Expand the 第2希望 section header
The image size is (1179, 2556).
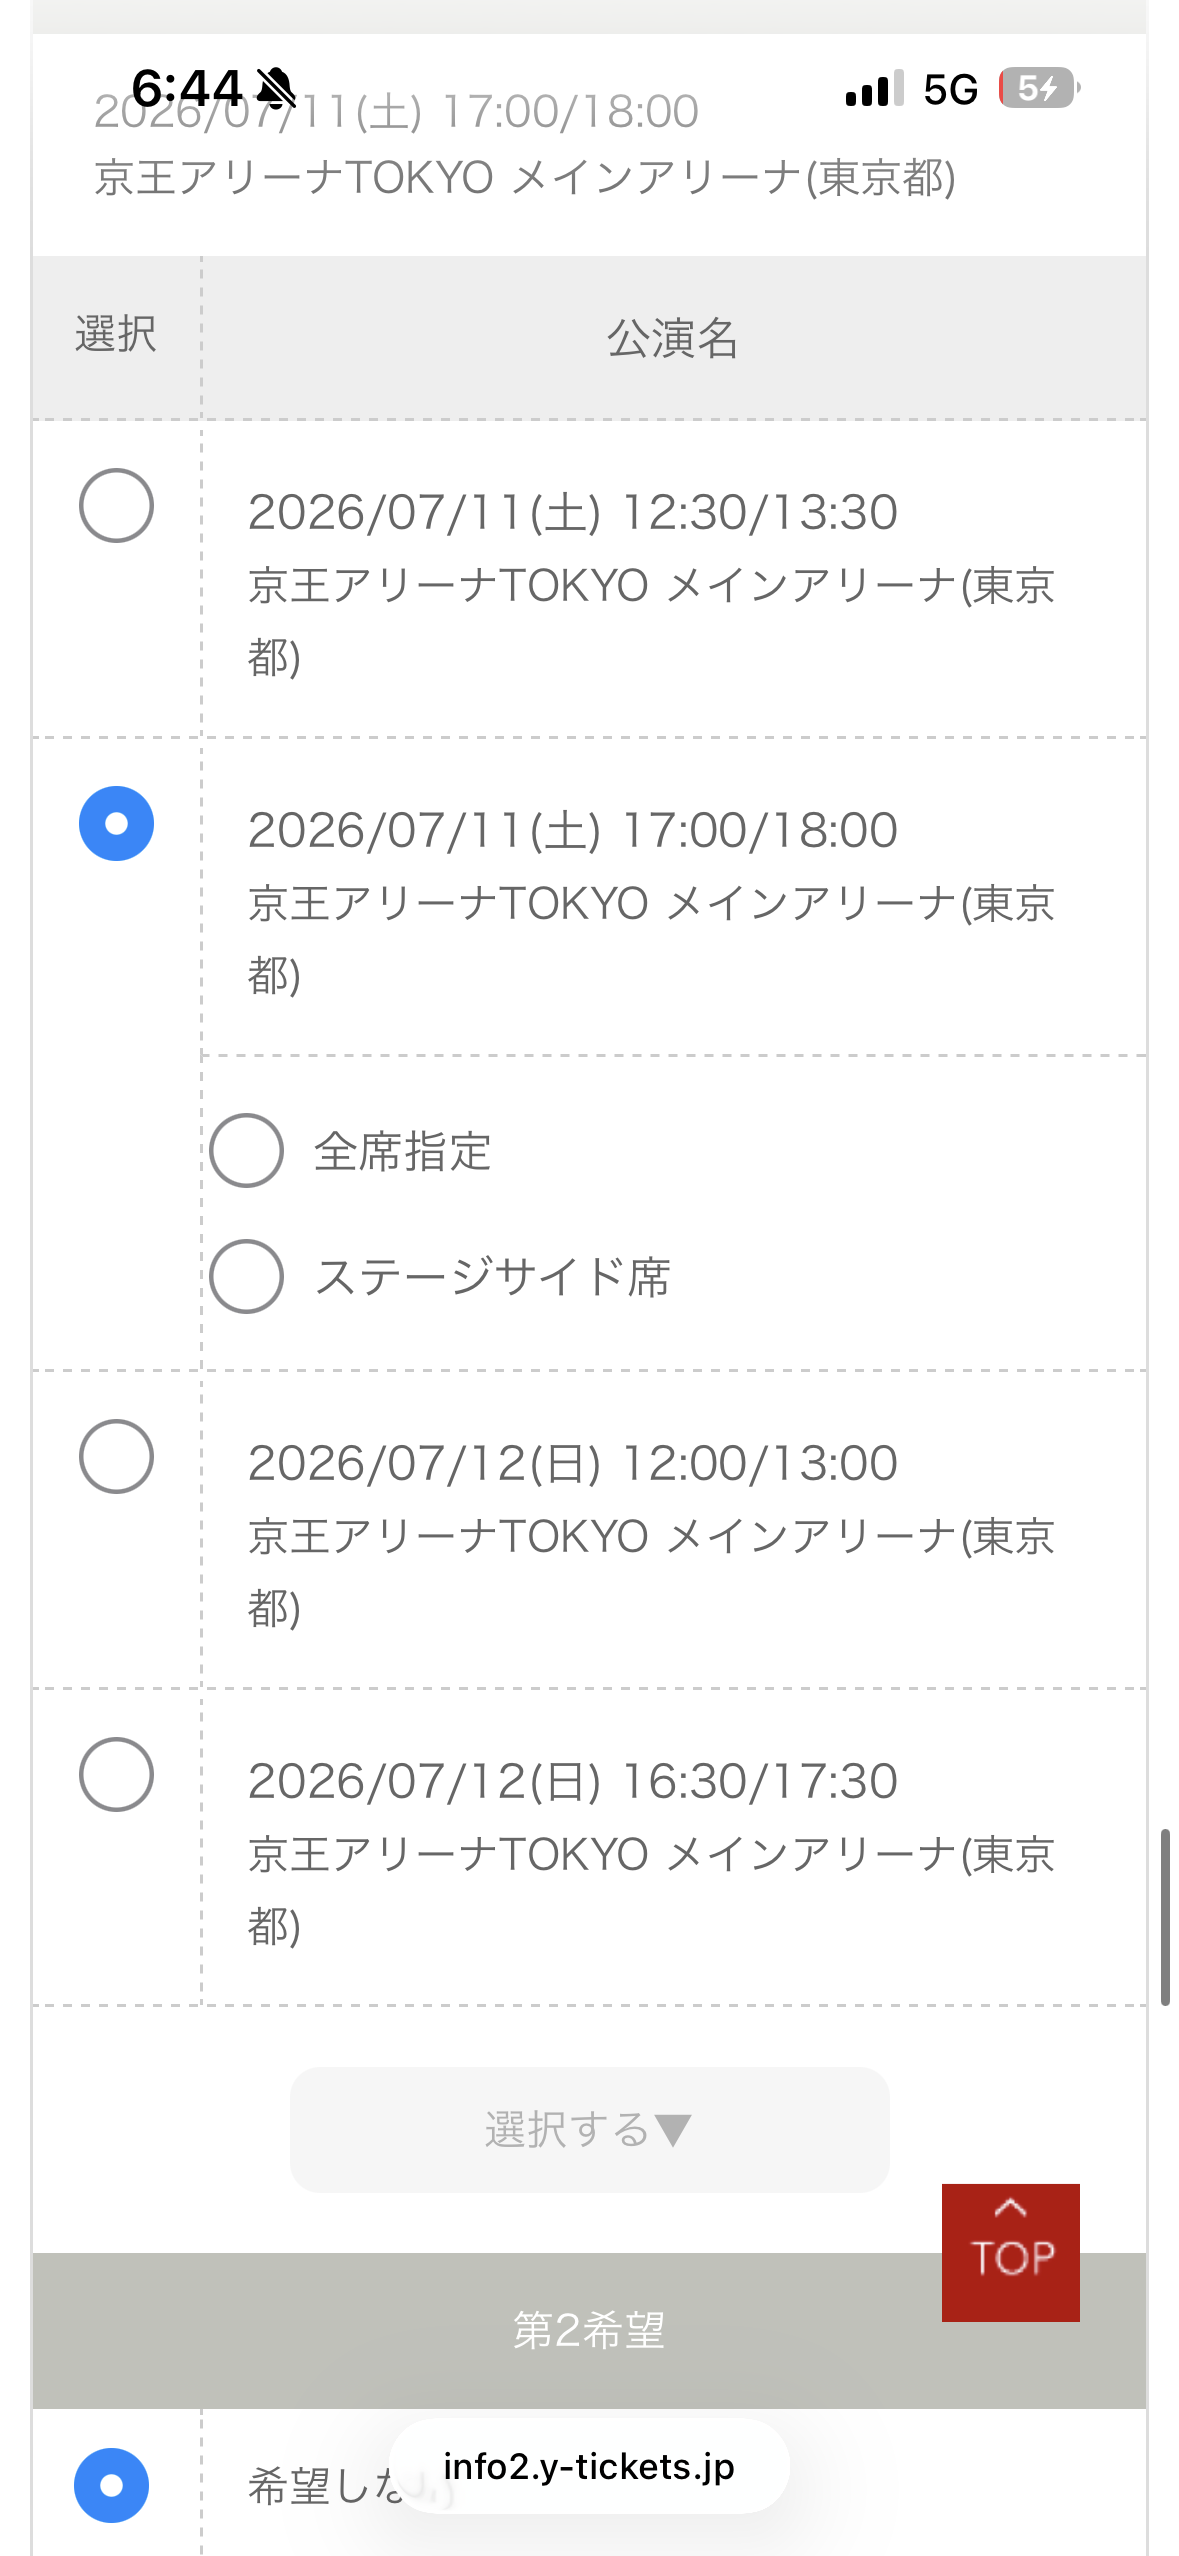click(589, 2331)
